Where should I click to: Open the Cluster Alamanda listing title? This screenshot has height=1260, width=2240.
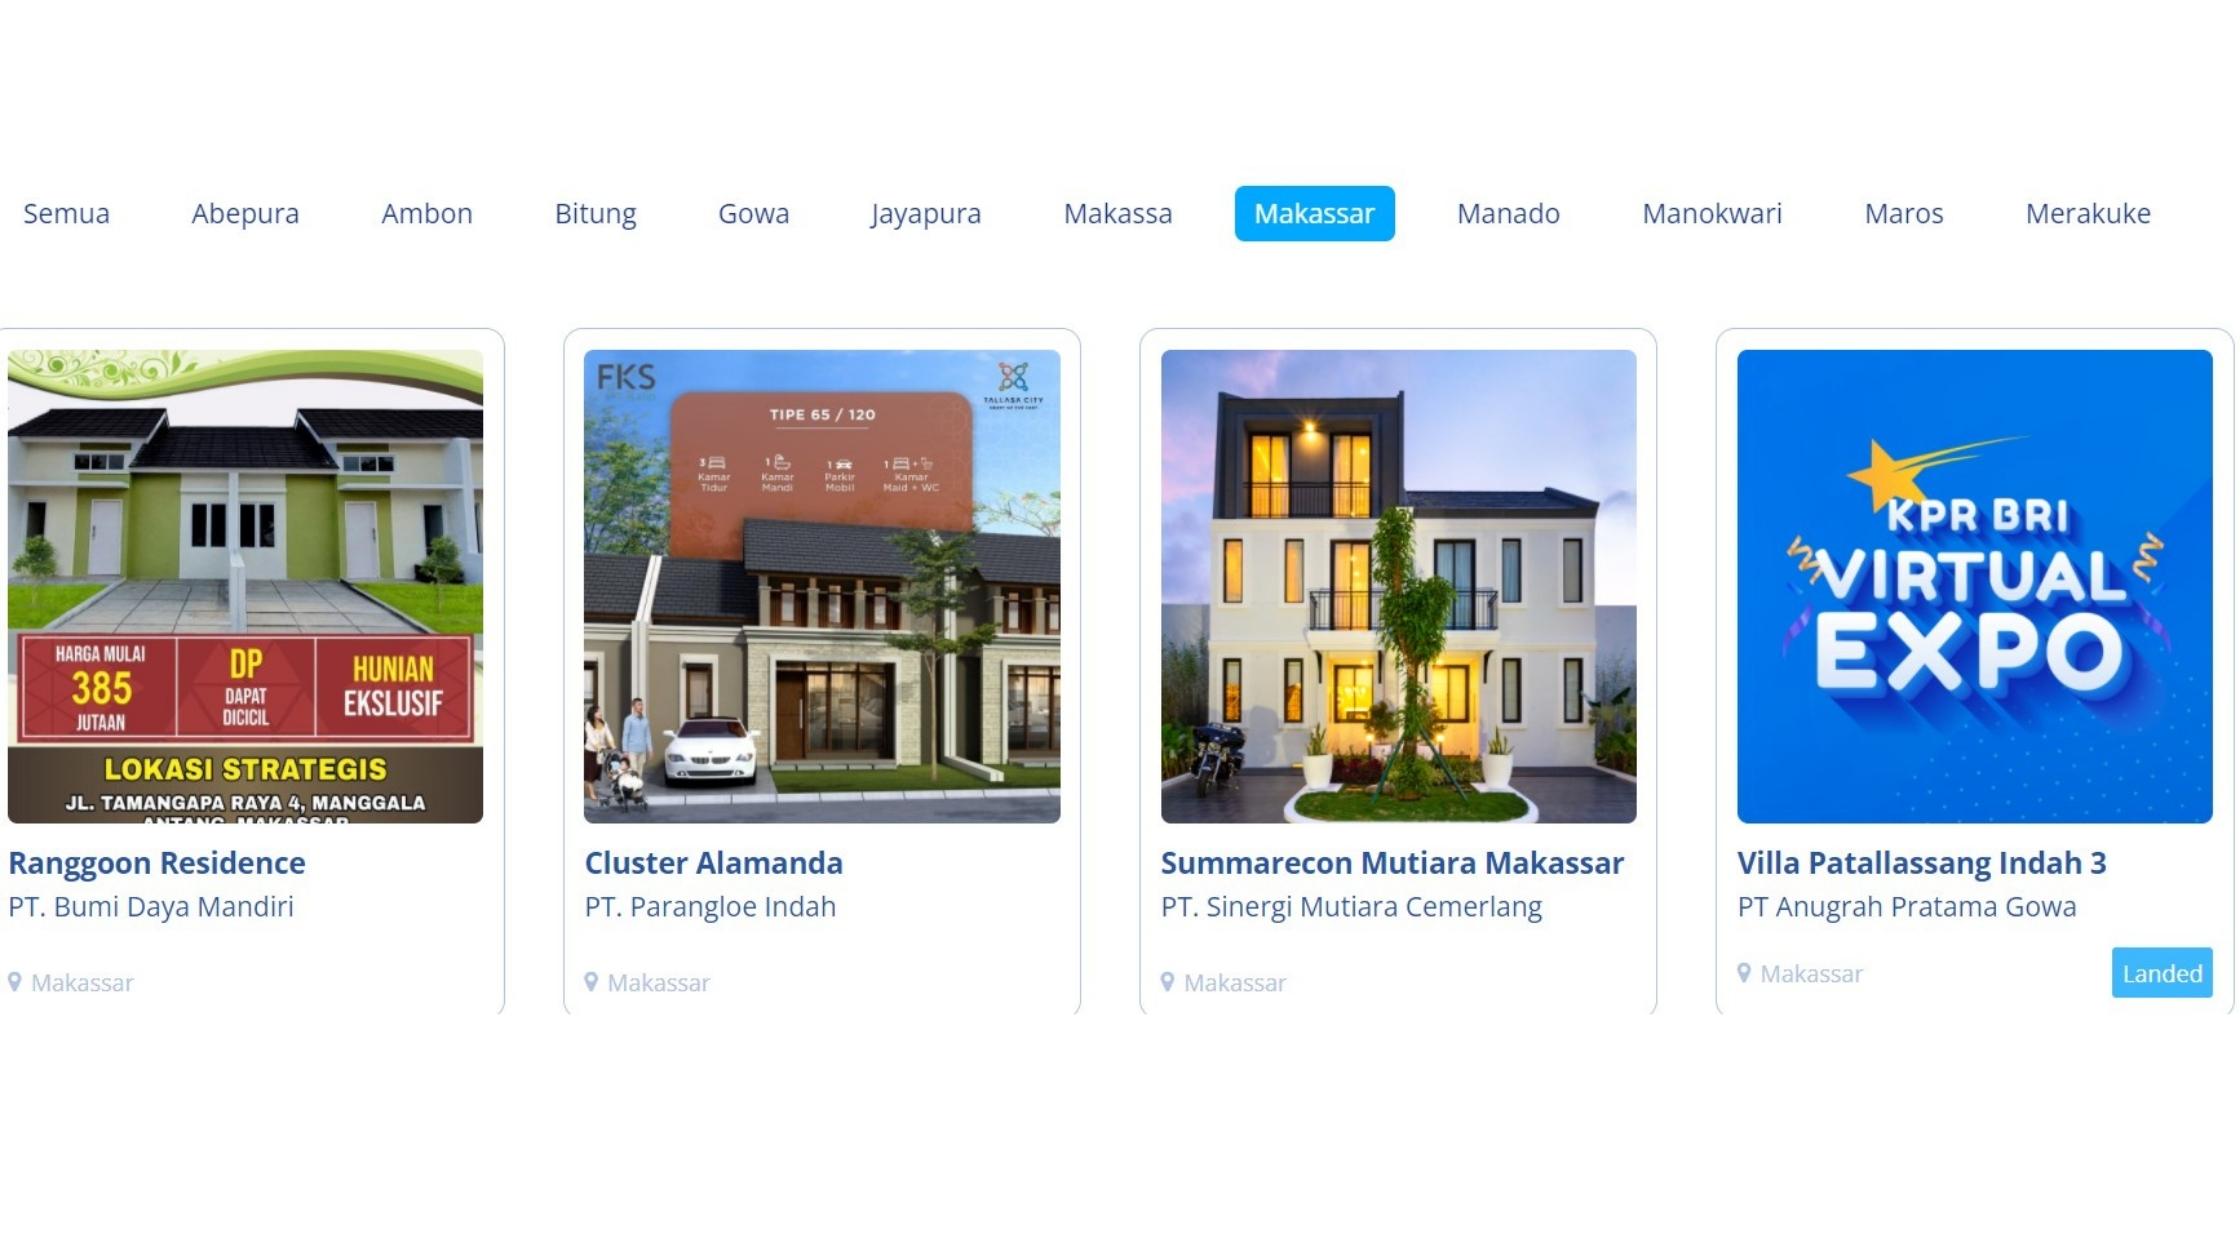[713, 863]
